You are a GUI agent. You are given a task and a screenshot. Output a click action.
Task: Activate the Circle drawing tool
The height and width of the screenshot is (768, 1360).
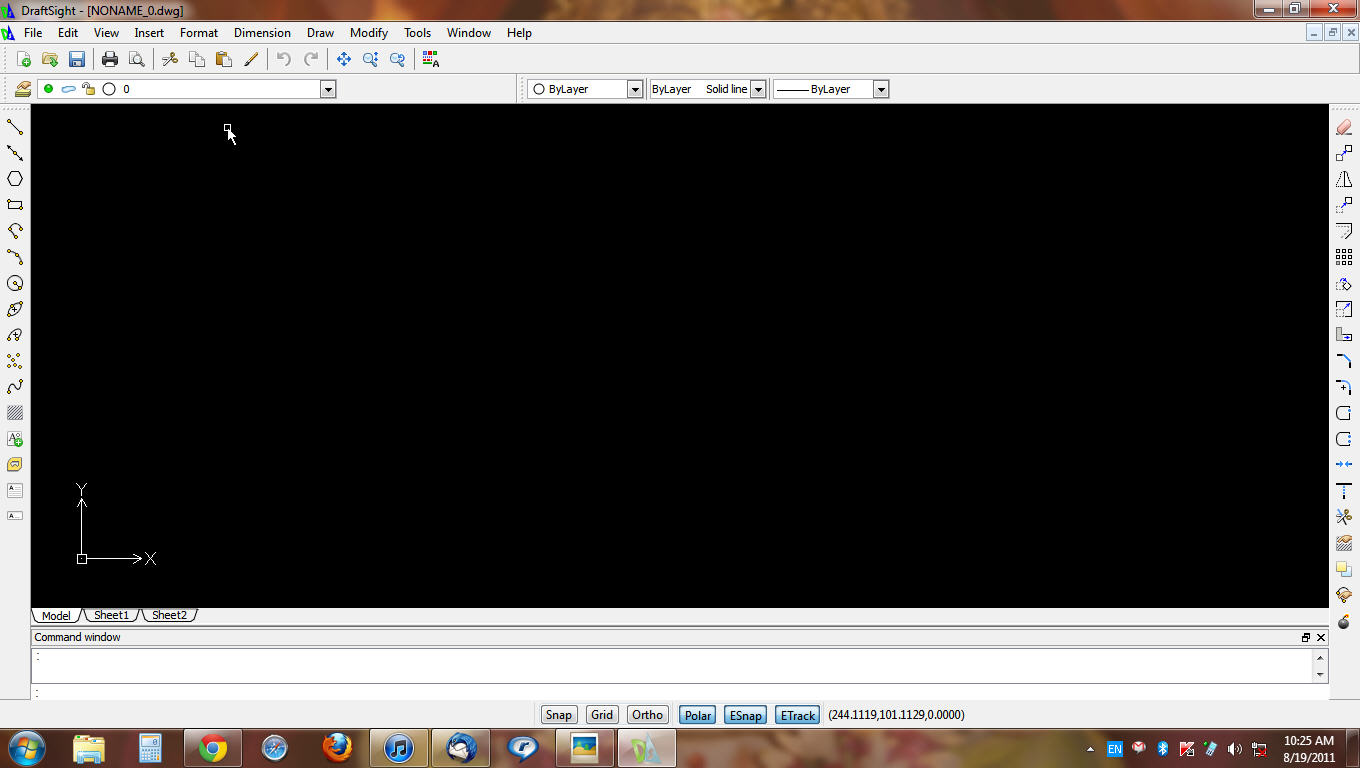point(15,283)
